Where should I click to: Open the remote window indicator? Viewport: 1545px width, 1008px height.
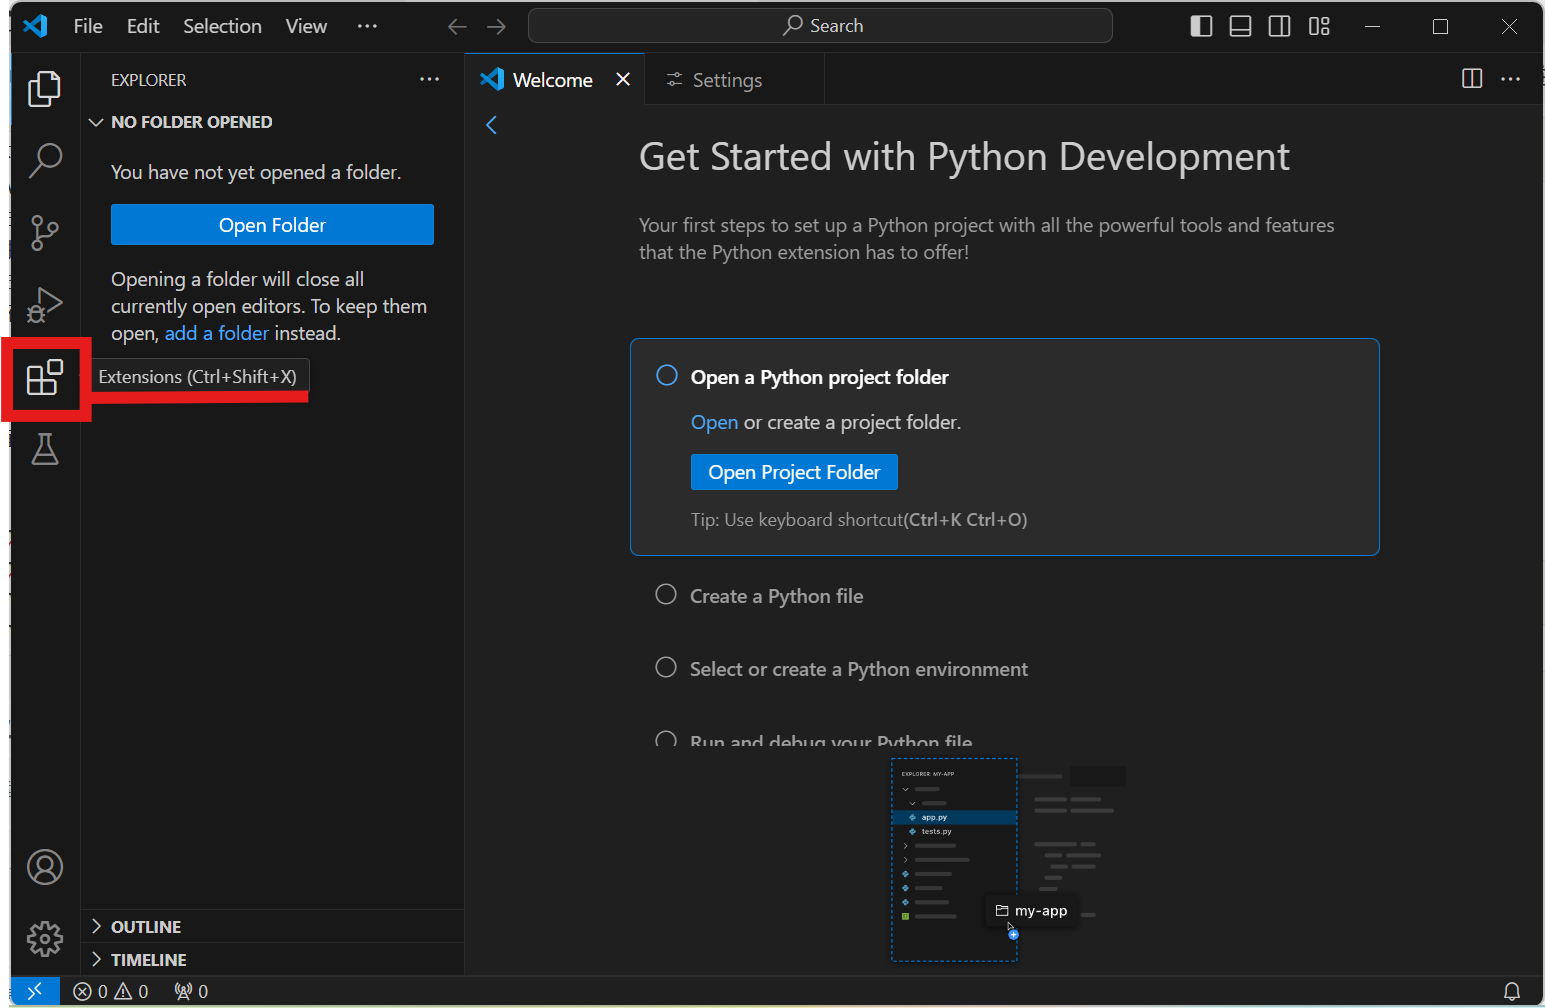coord(35,991)
